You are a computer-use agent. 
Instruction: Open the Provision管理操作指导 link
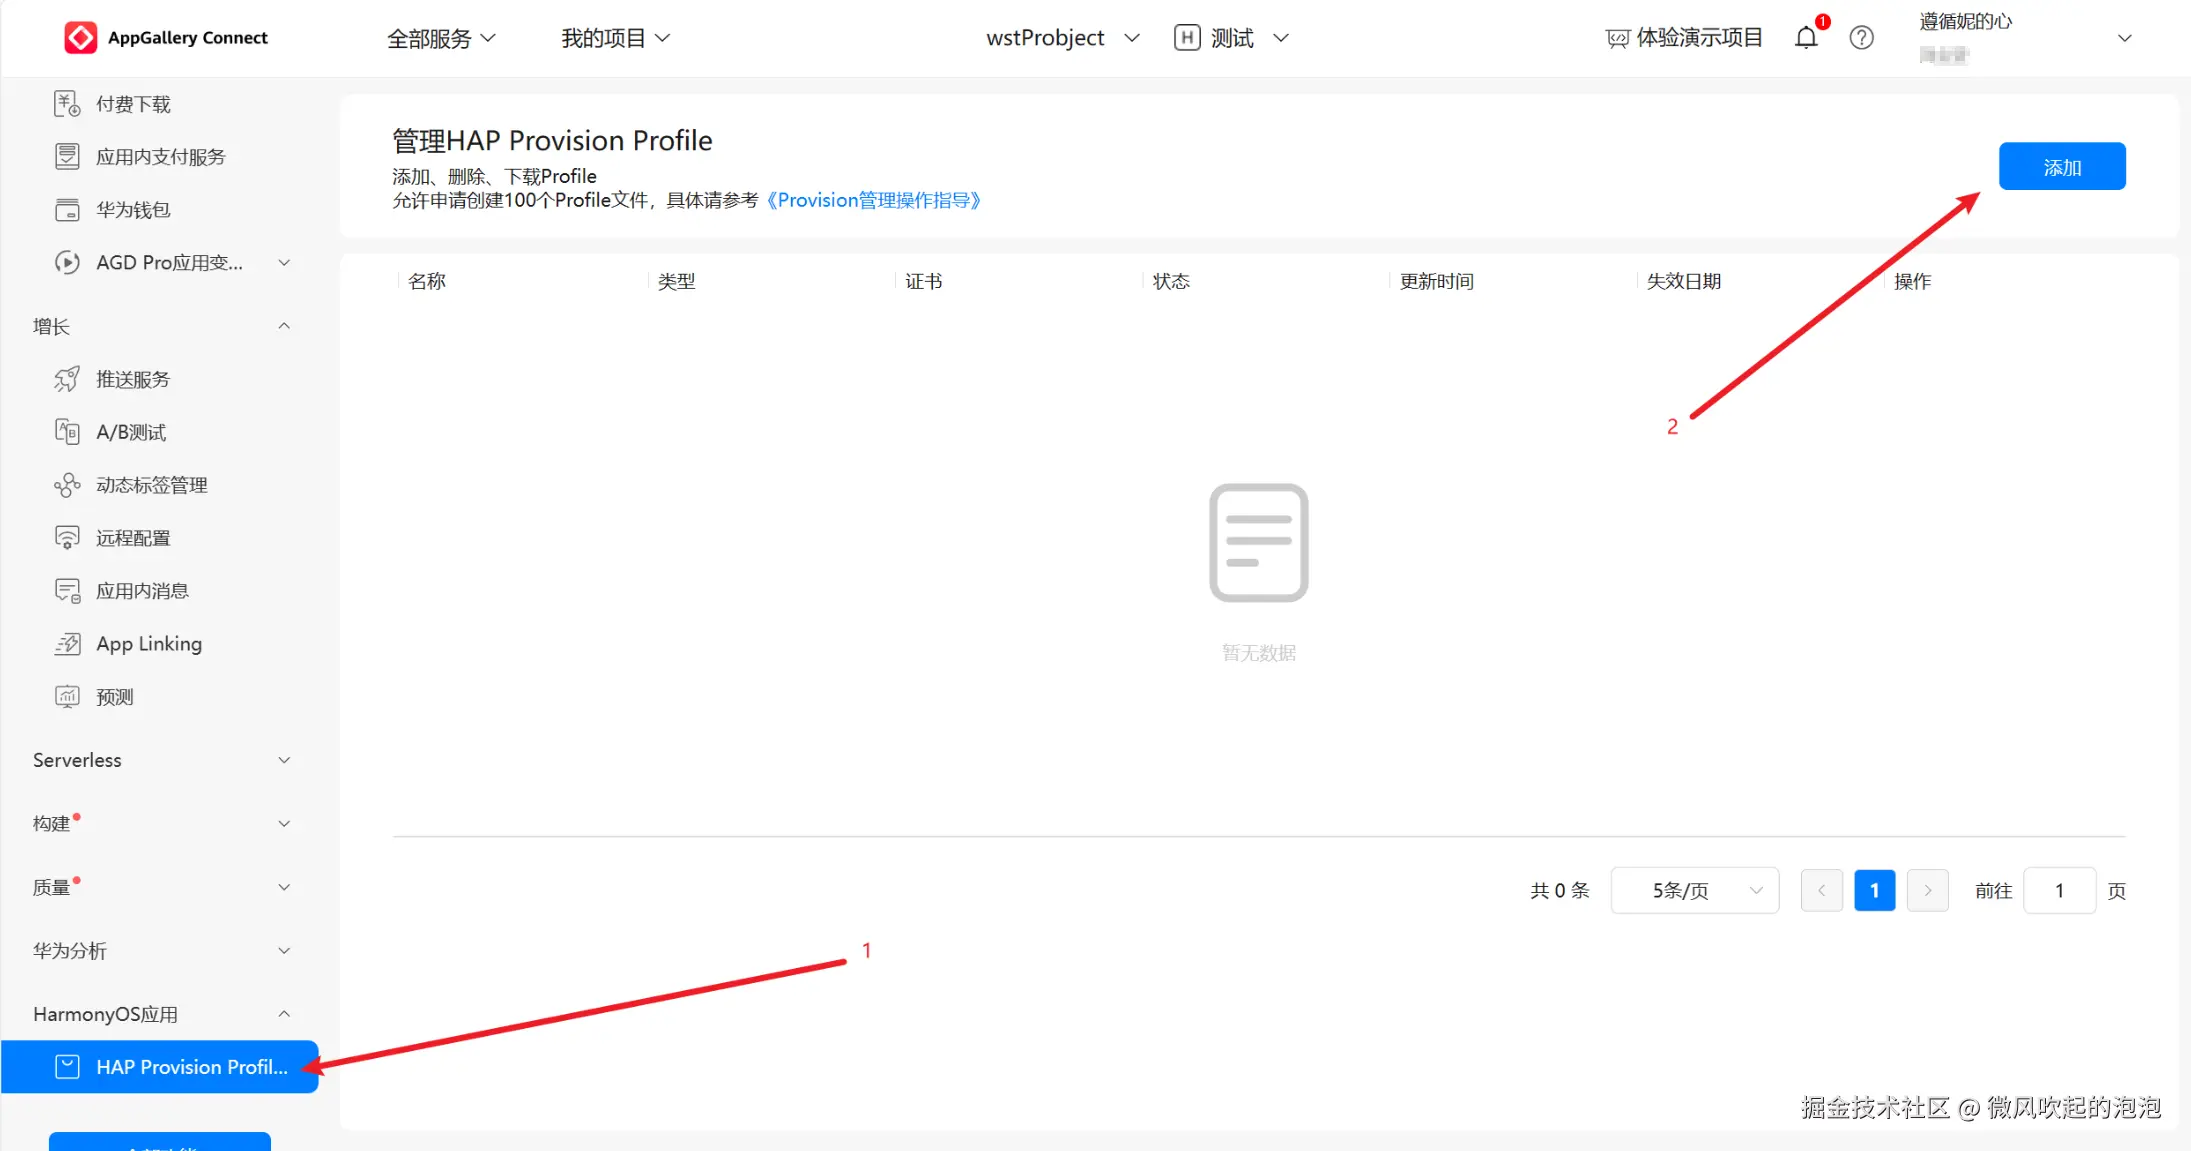[x=873, y=200]
